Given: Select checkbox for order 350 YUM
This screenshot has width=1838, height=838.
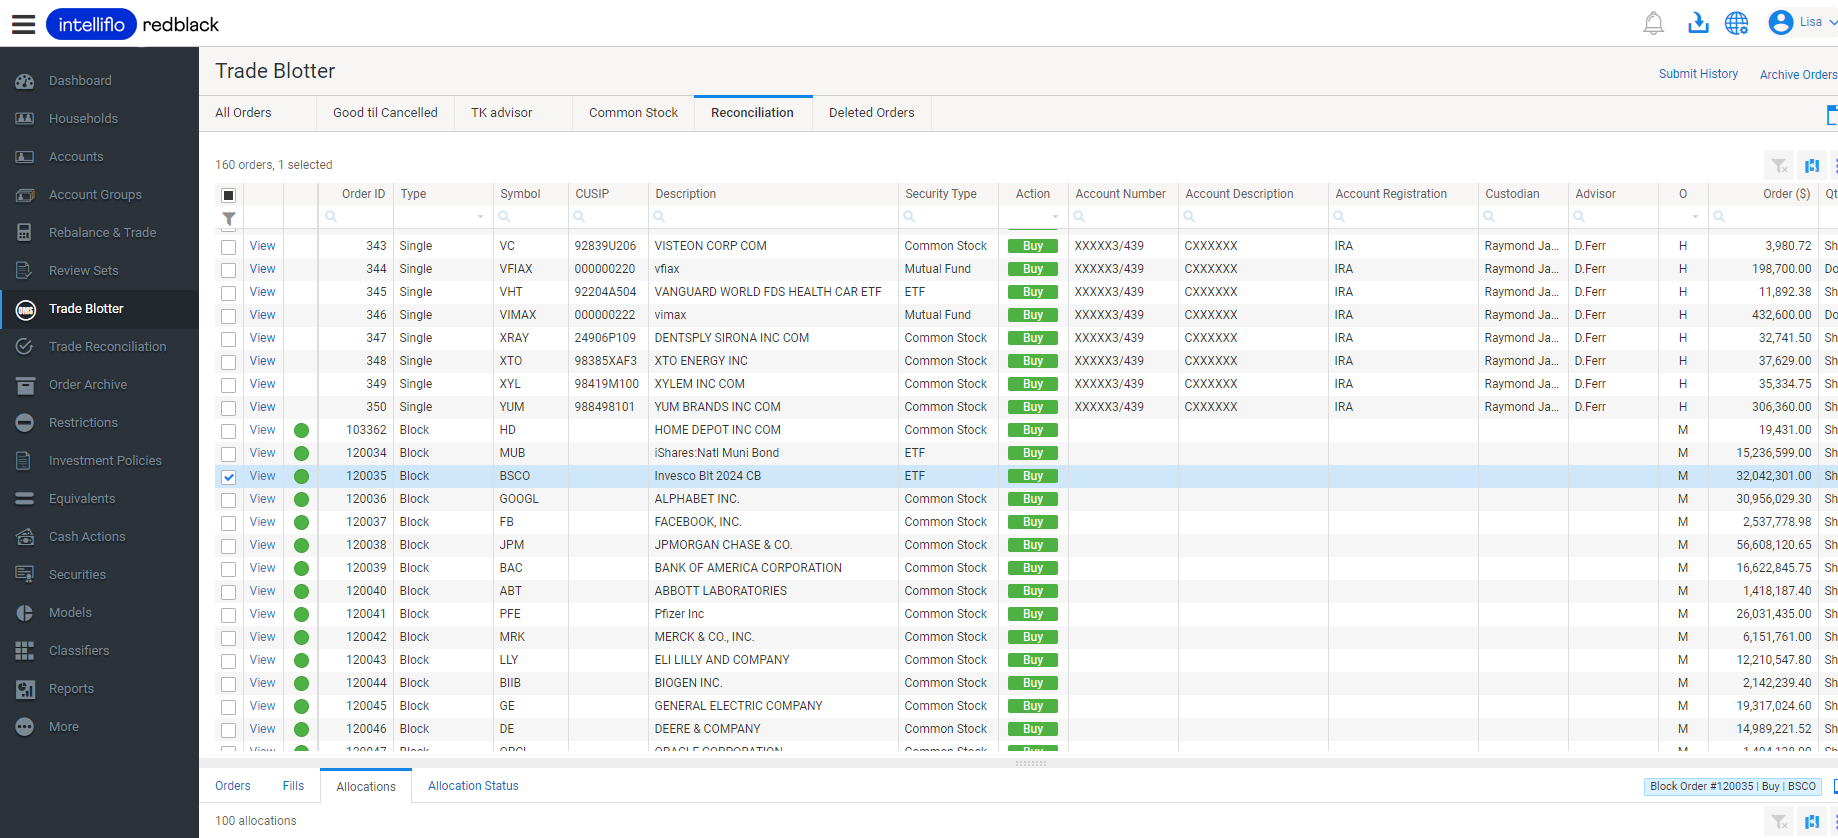Looking at the screenshot, I should (229, 408).
